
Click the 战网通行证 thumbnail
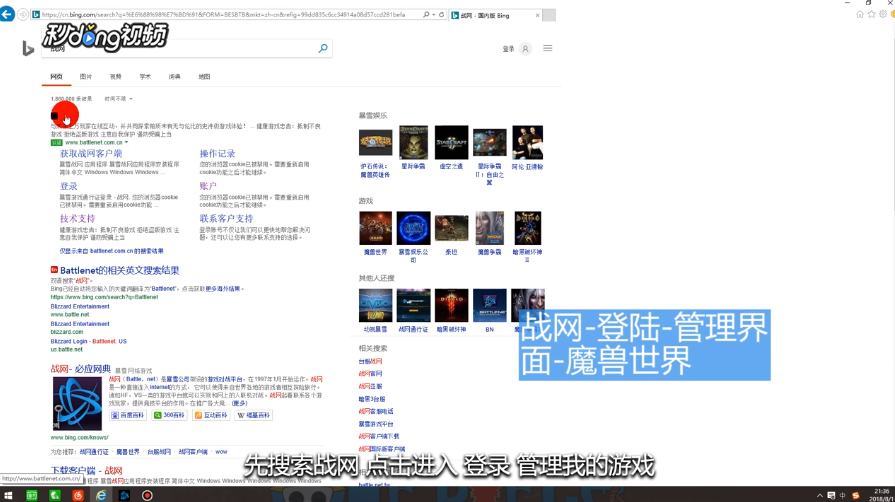click(x=413, y=306)
